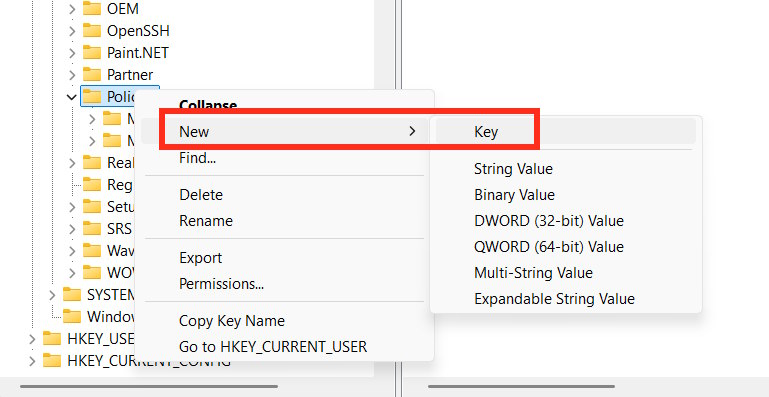This screenshot has width=769, height=397.
Task: Click the values pane horizontal scrollbar
Action: (521, 387)
